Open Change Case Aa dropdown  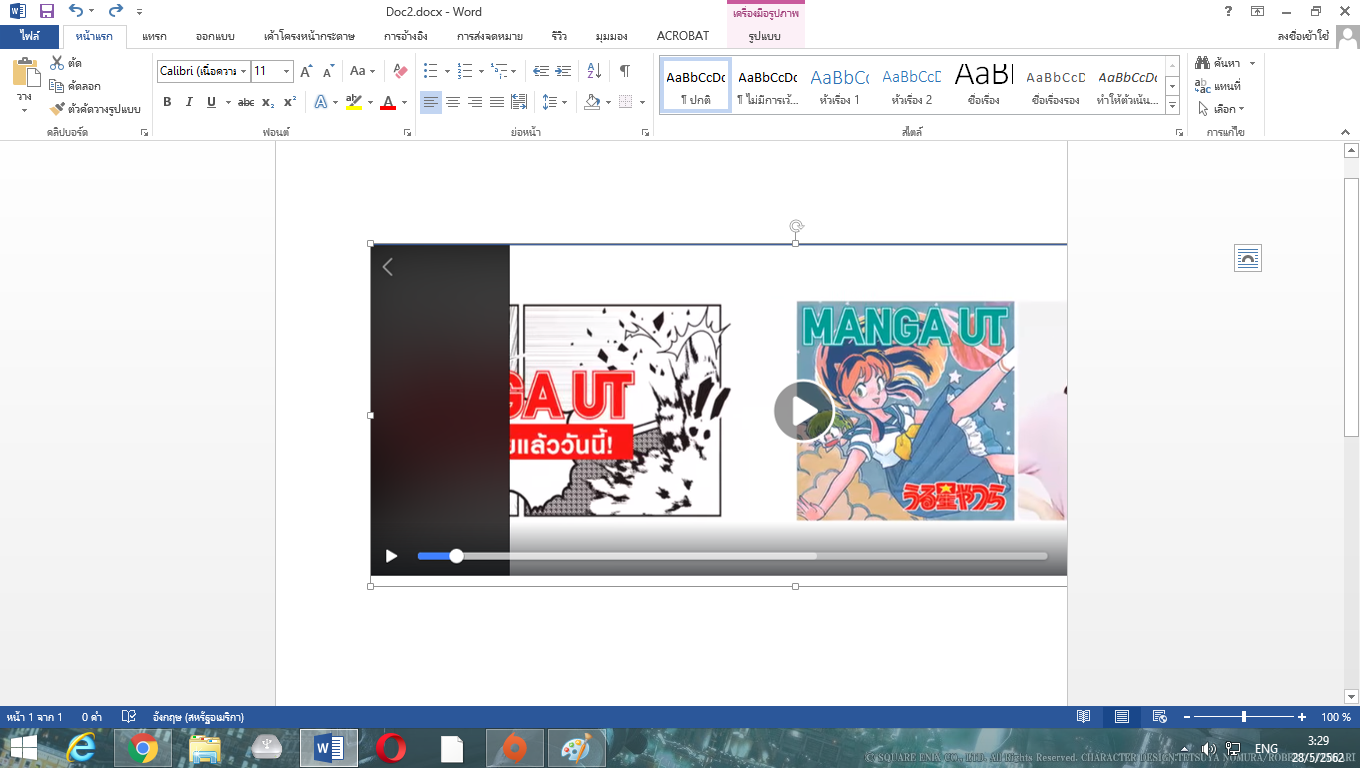[362, 71]
